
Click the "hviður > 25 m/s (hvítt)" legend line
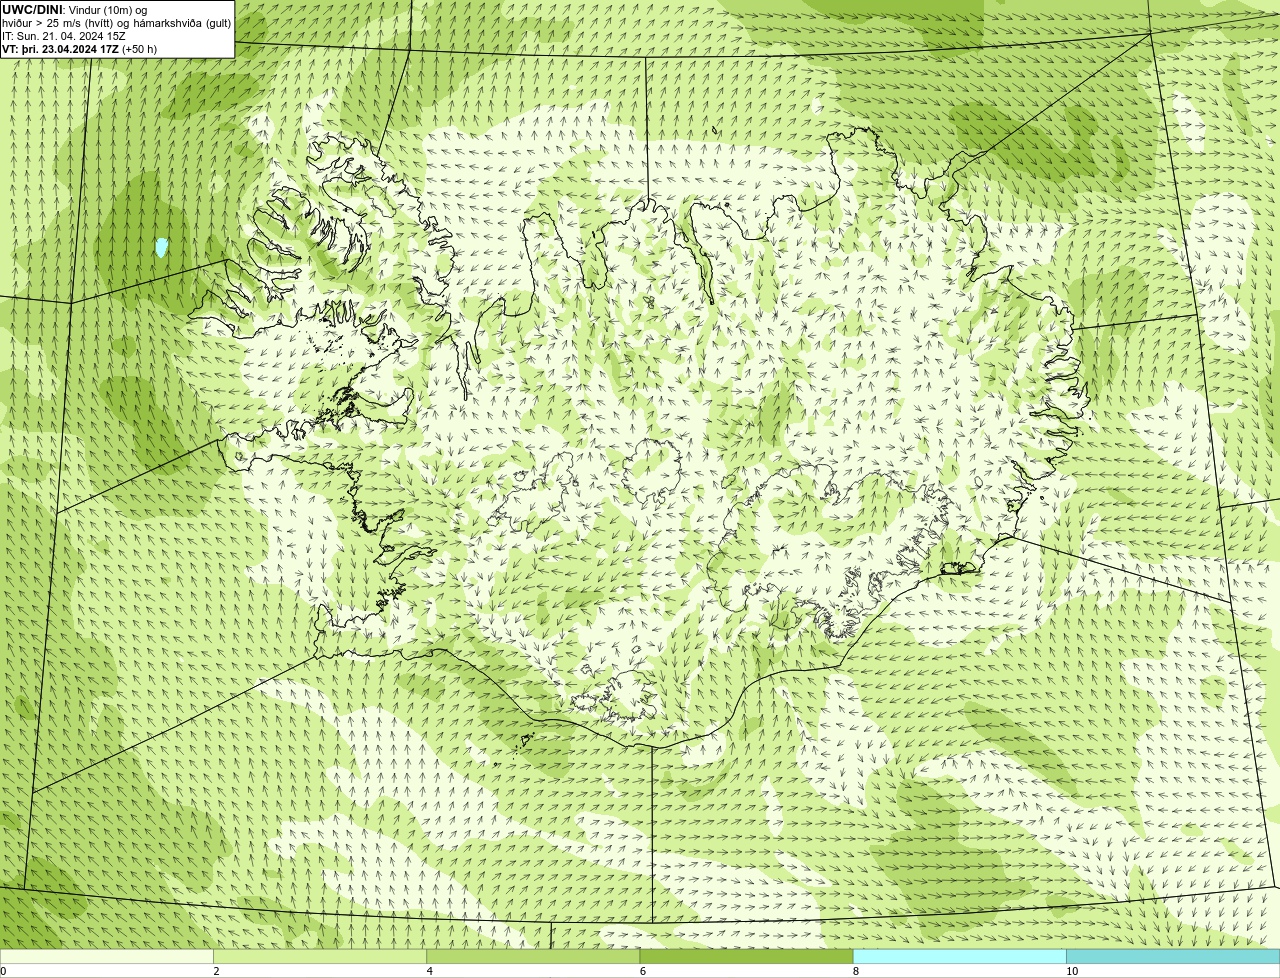(117, 23)
